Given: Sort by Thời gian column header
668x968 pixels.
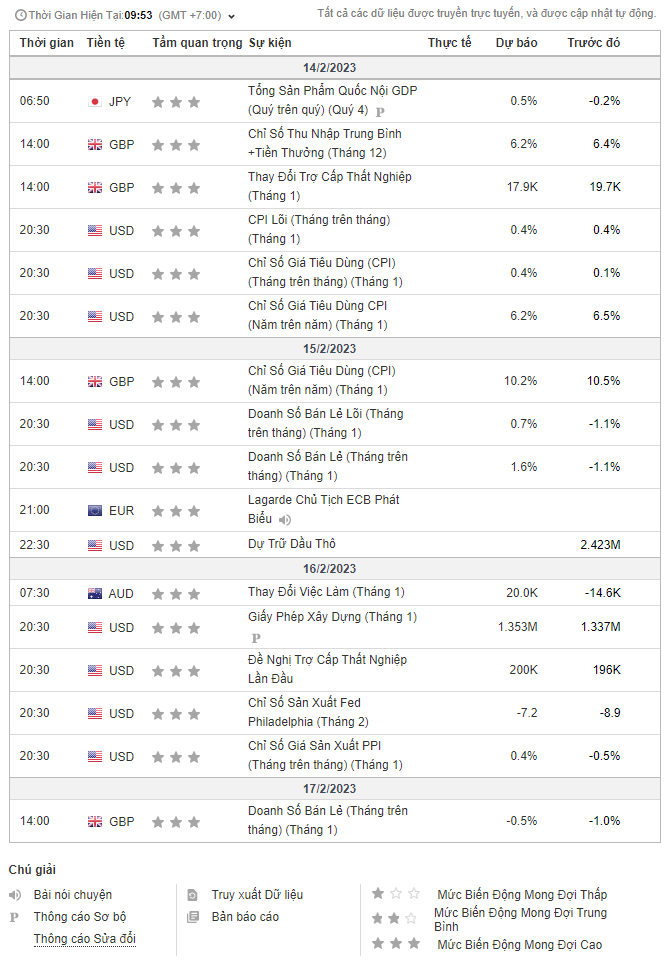Looking at the screenshot, I should tap(46, 43).
